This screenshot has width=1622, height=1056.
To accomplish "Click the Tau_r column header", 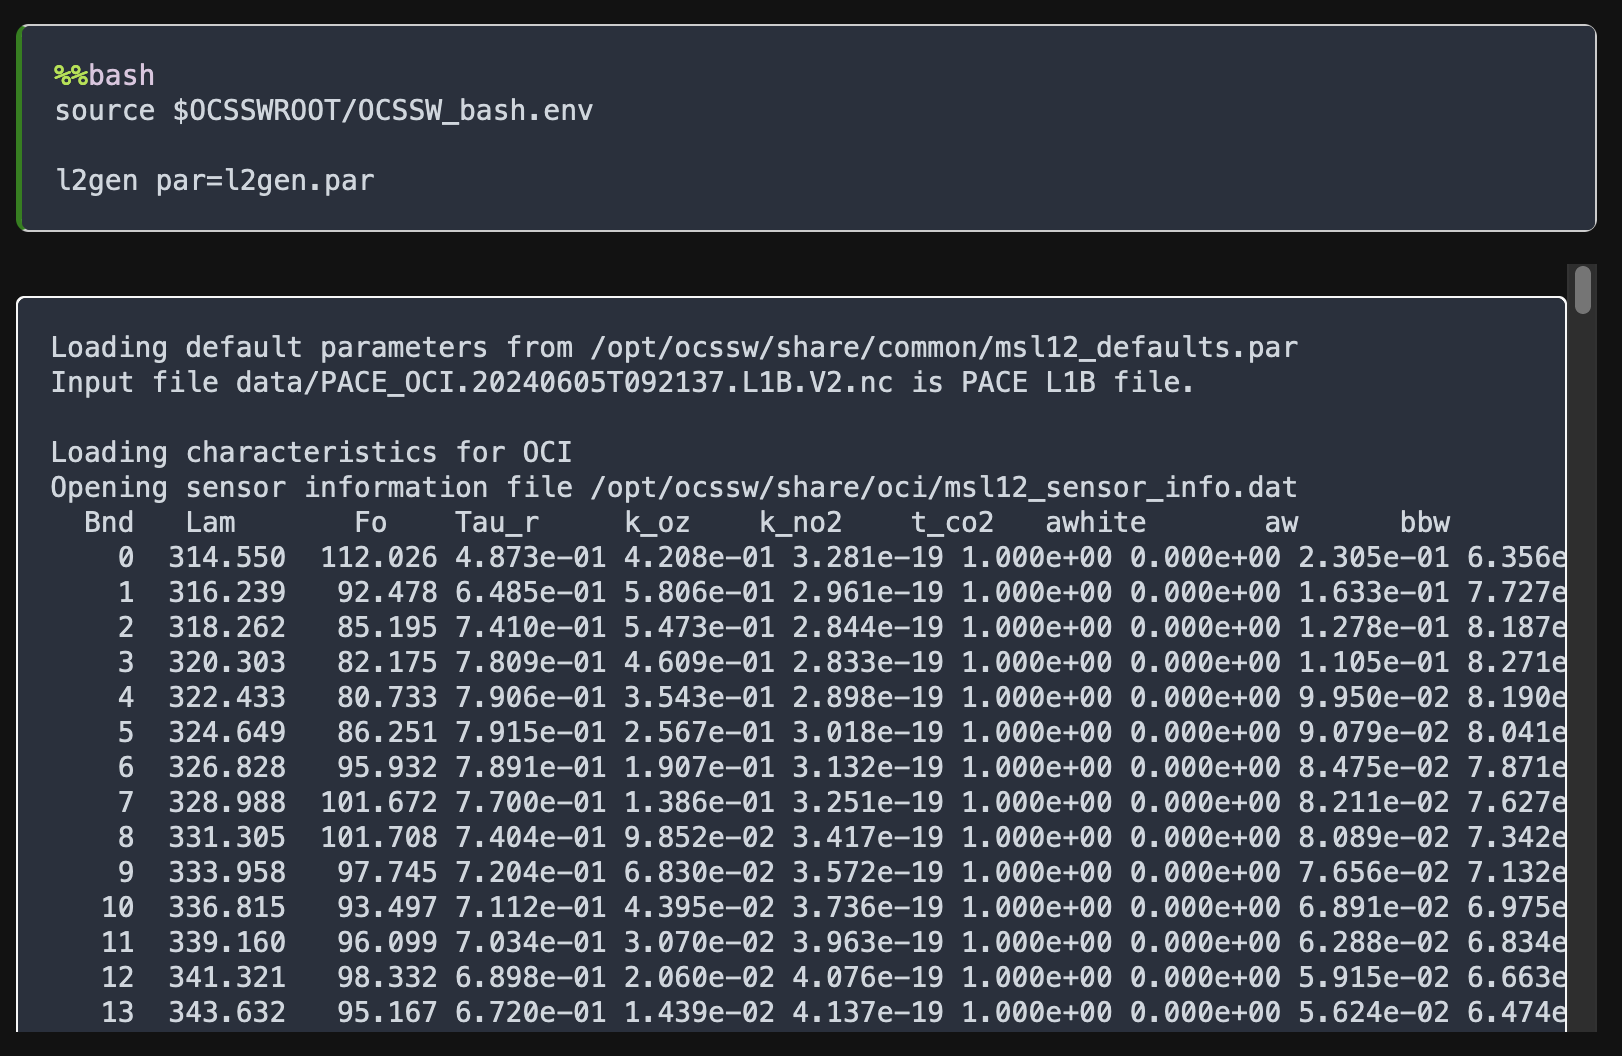I will point(497,522).
